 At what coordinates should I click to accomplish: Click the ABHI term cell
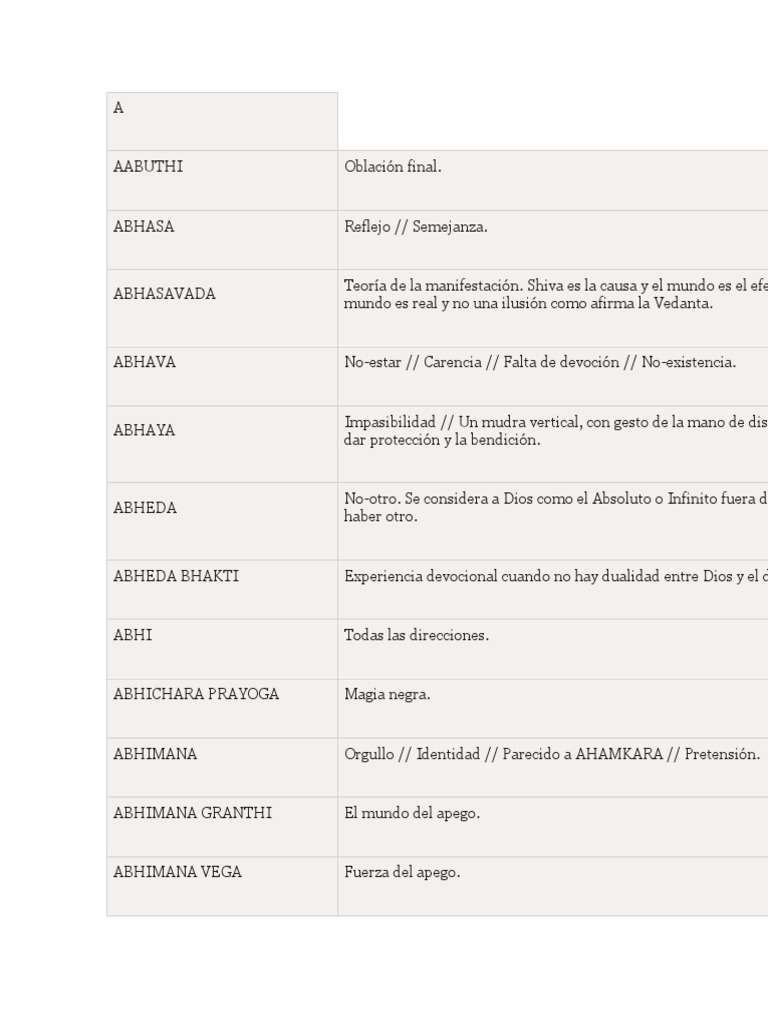133,636
